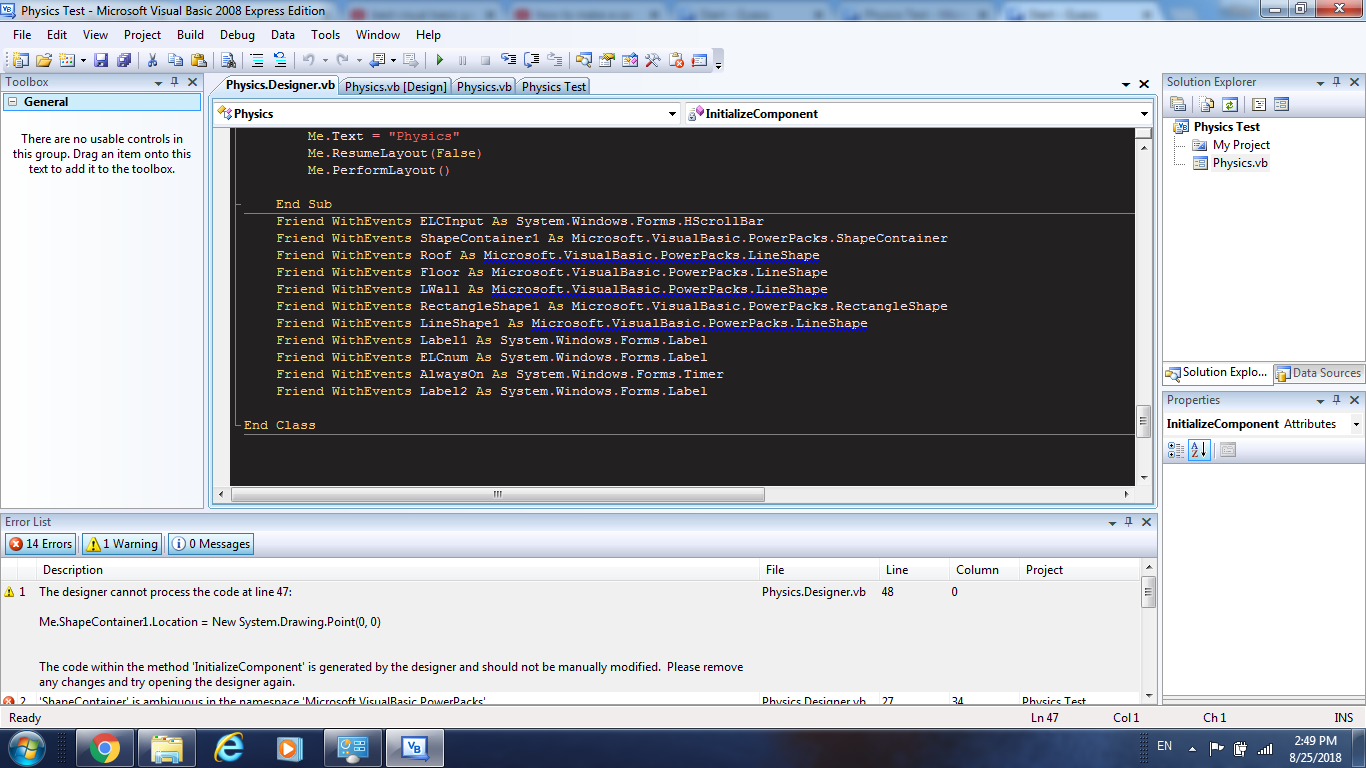Click Refresh icon in Solution Explorer
This screenshot has height=768, width=1366.
[x=1230, y=104]
